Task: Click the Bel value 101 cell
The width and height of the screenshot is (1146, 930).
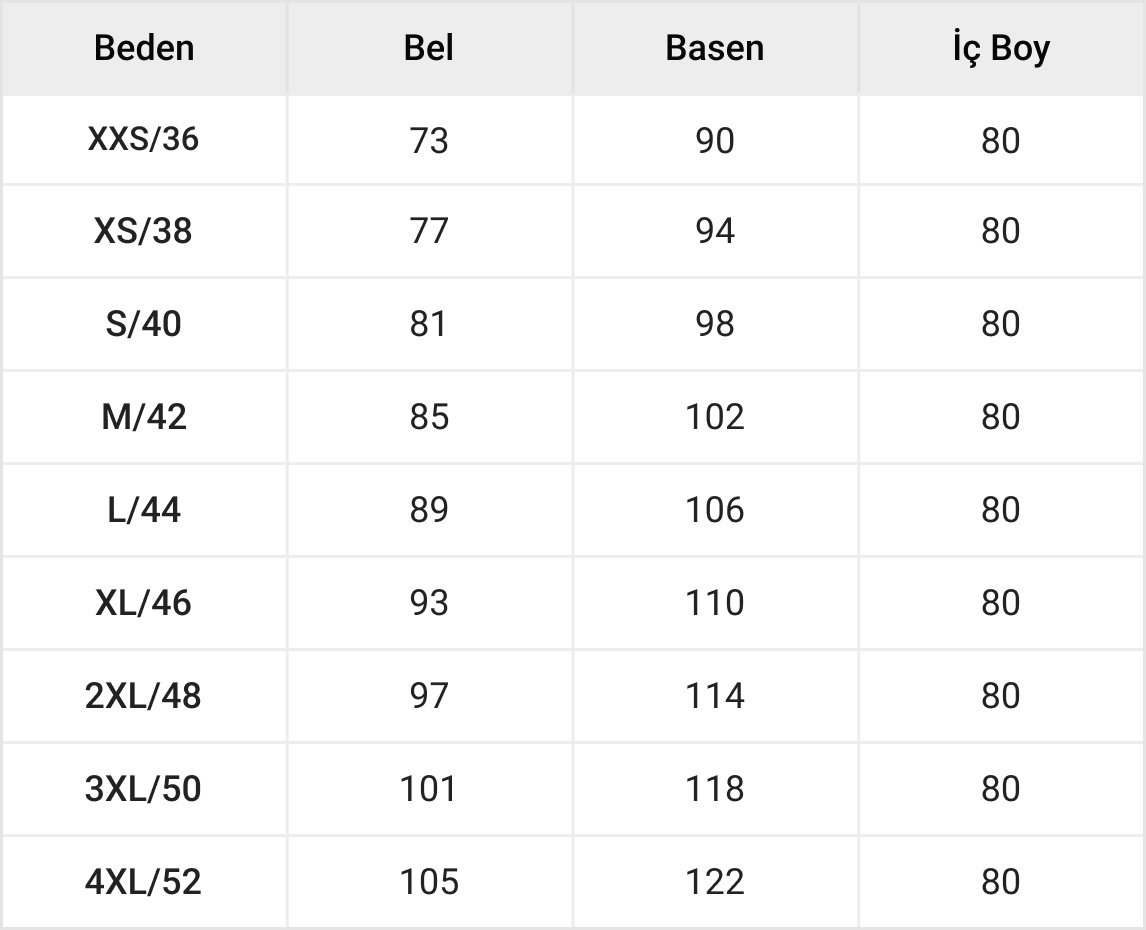Action: pyautogui.click(x=429, y=789)
